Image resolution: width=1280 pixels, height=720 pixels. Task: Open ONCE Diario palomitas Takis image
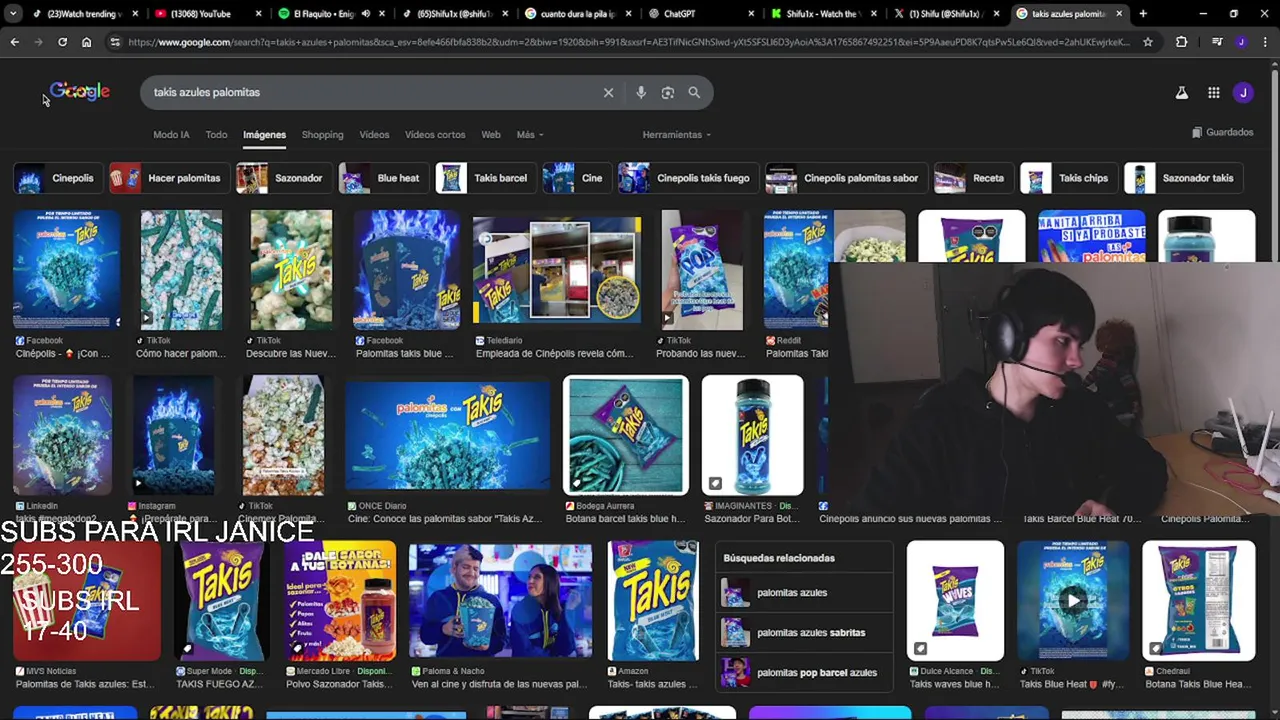coord(447,435)
